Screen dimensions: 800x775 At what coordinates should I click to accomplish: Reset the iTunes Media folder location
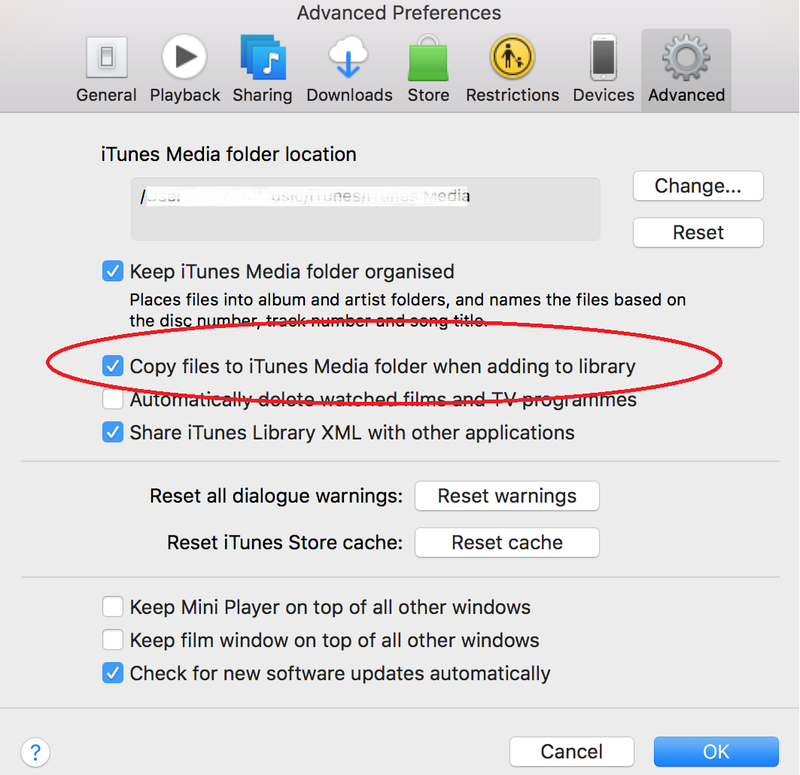[698, 233]
